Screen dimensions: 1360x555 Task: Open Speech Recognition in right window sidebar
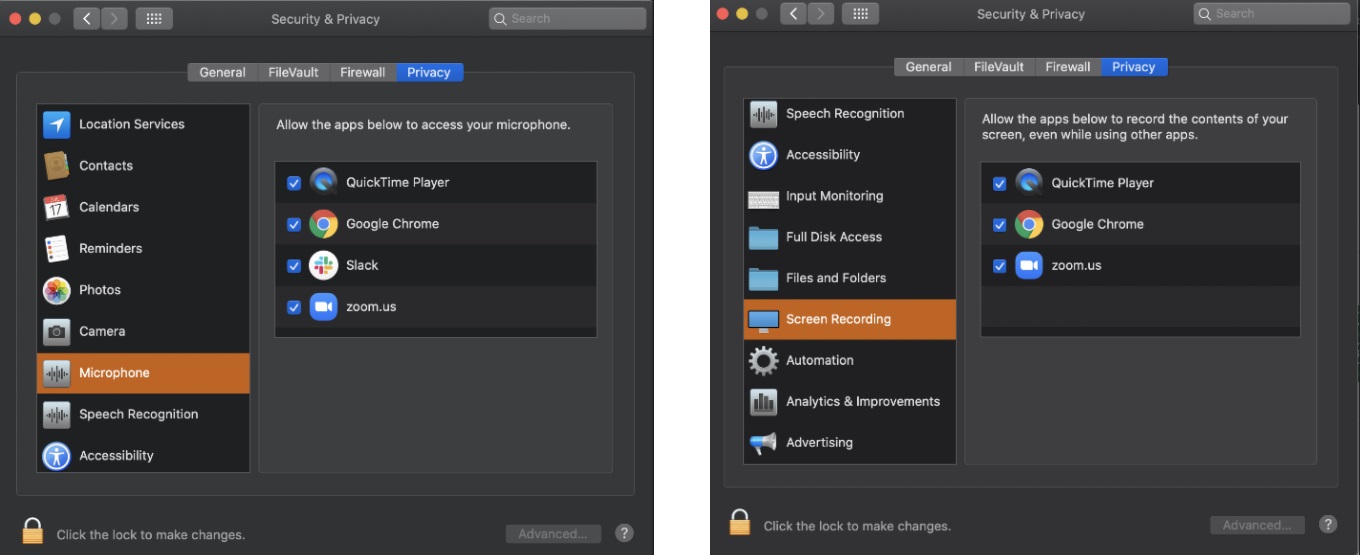tap(850, 114)
